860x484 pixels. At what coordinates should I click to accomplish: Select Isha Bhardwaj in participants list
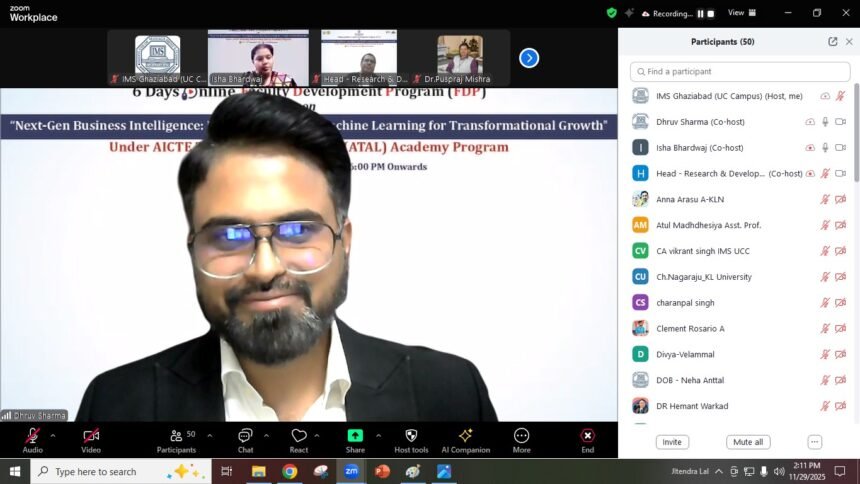pos(700,148)
